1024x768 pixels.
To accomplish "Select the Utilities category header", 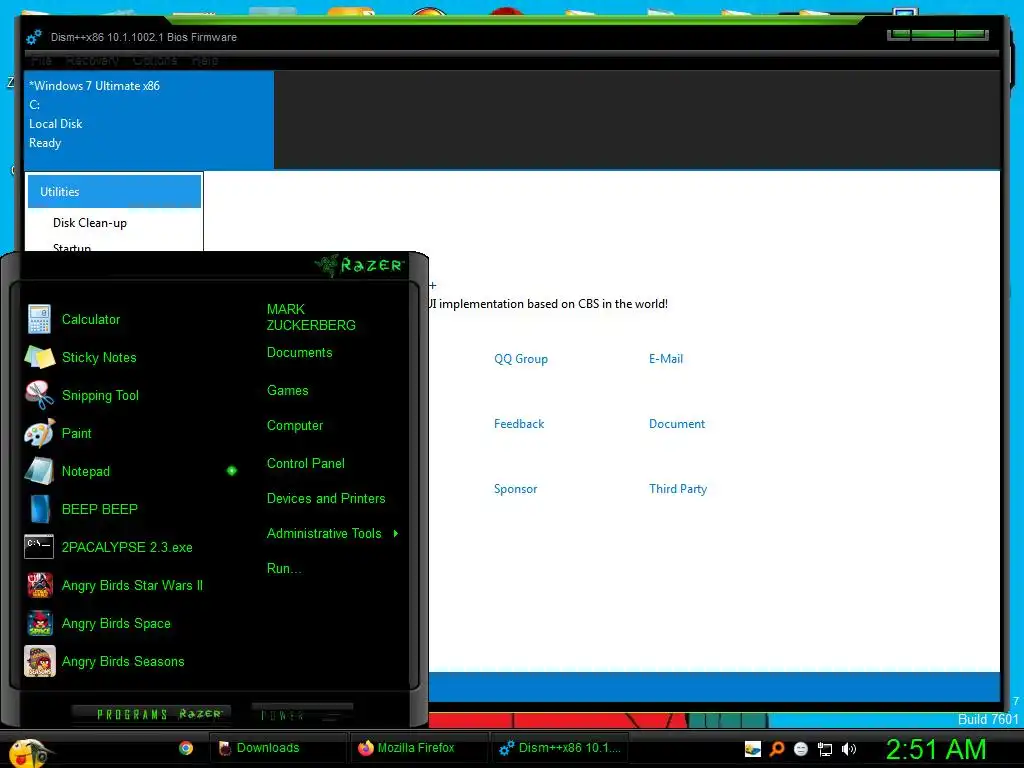I will pyautogui.click(x=114, y=191).
